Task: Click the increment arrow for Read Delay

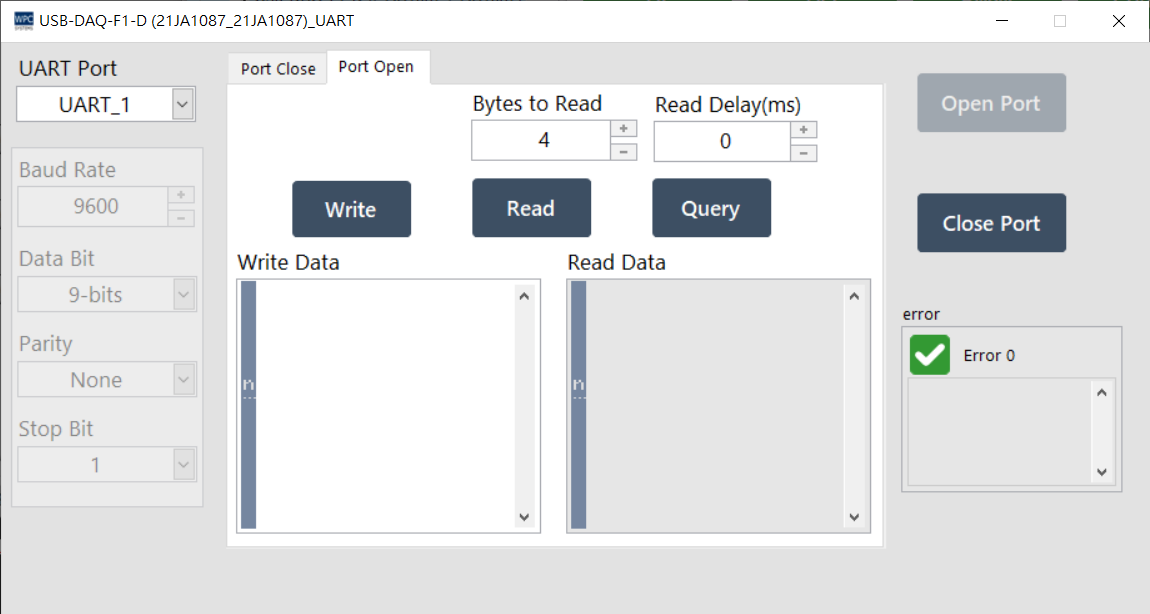Action: click(x=804, y=128)
